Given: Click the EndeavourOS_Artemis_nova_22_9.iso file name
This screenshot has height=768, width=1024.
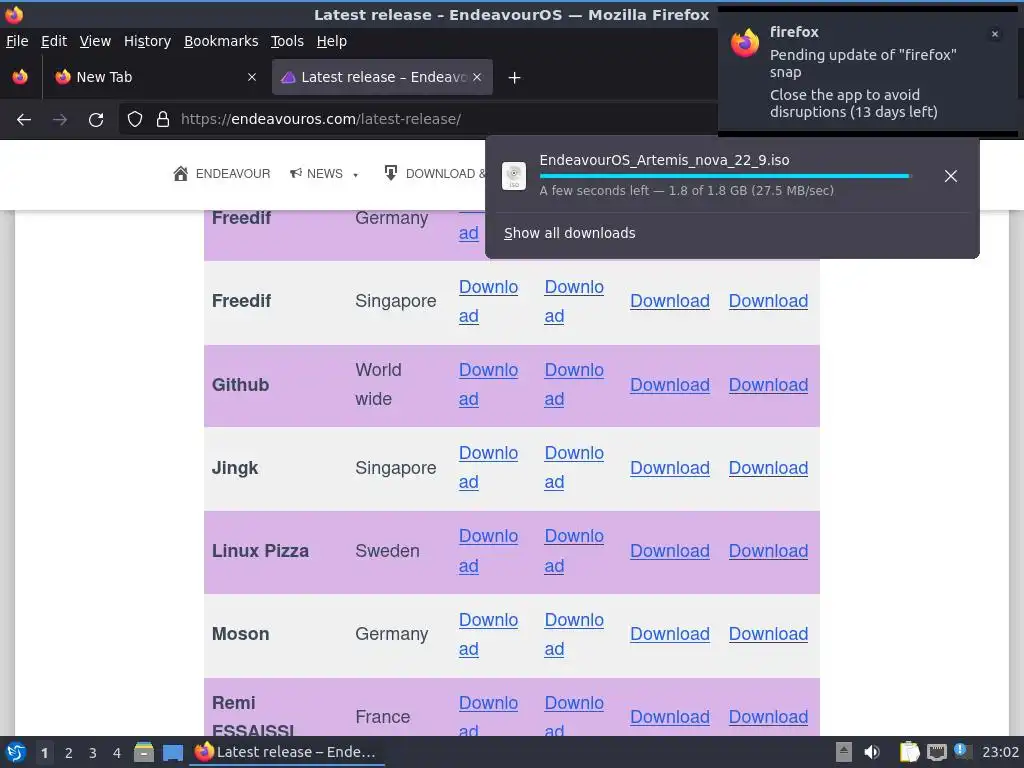Looking at the screenshot, I should 664,160.
